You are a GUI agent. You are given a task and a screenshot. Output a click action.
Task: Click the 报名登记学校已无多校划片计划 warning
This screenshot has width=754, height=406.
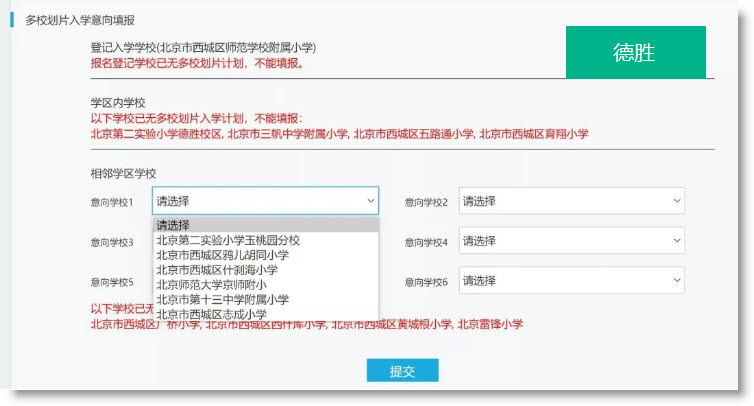click(x=198, y=63)
